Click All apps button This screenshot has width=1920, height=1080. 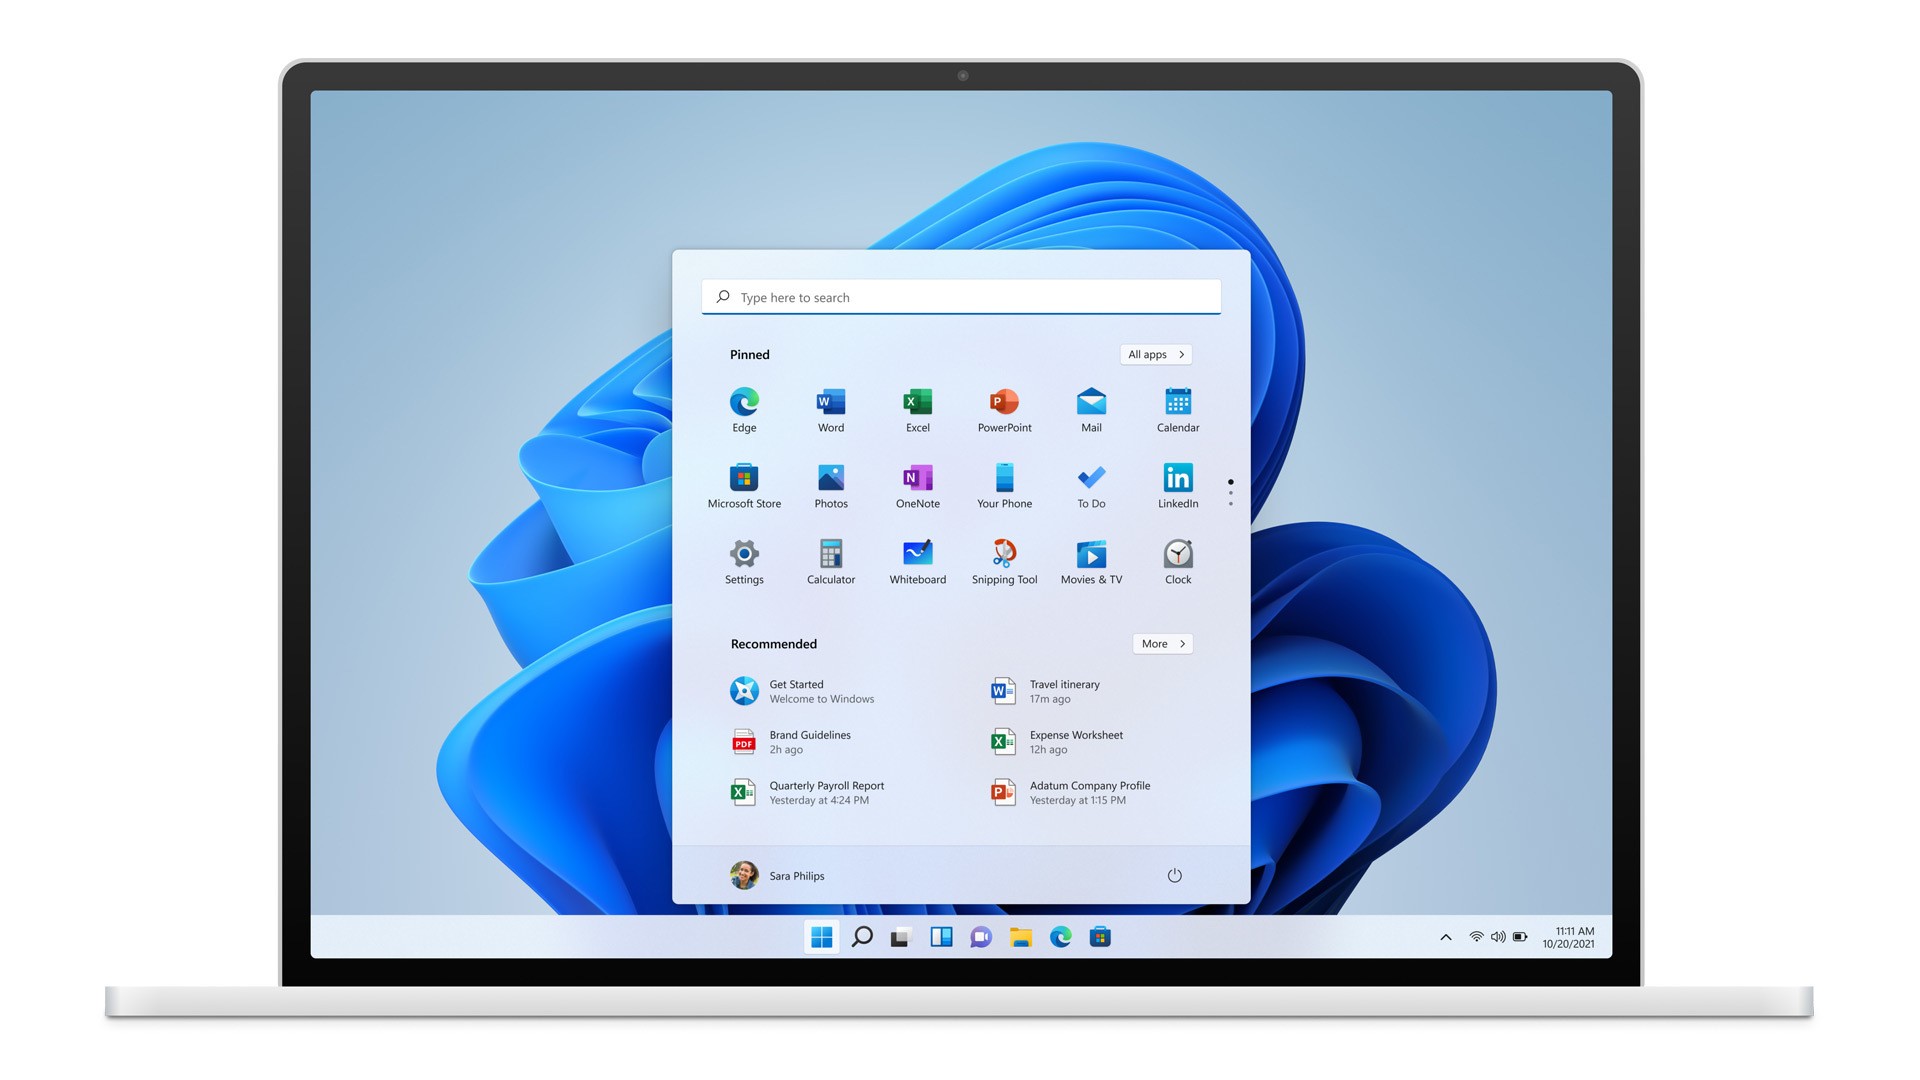(1155, 353)
